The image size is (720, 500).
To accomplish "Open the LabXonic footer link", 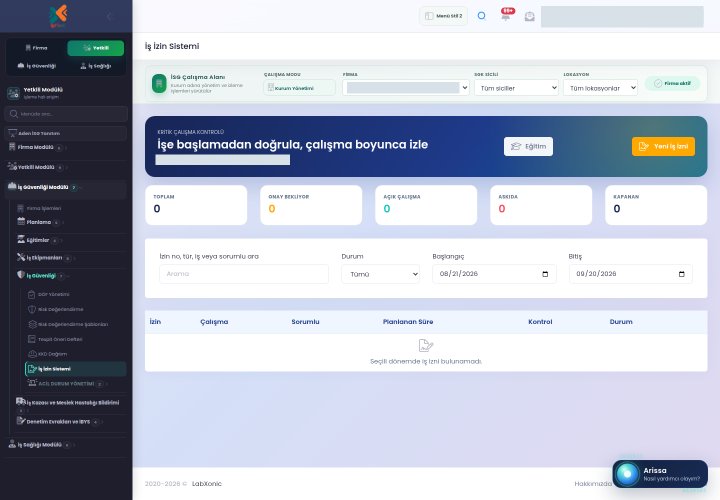I will pyautogui.click(x=207, y=484).
